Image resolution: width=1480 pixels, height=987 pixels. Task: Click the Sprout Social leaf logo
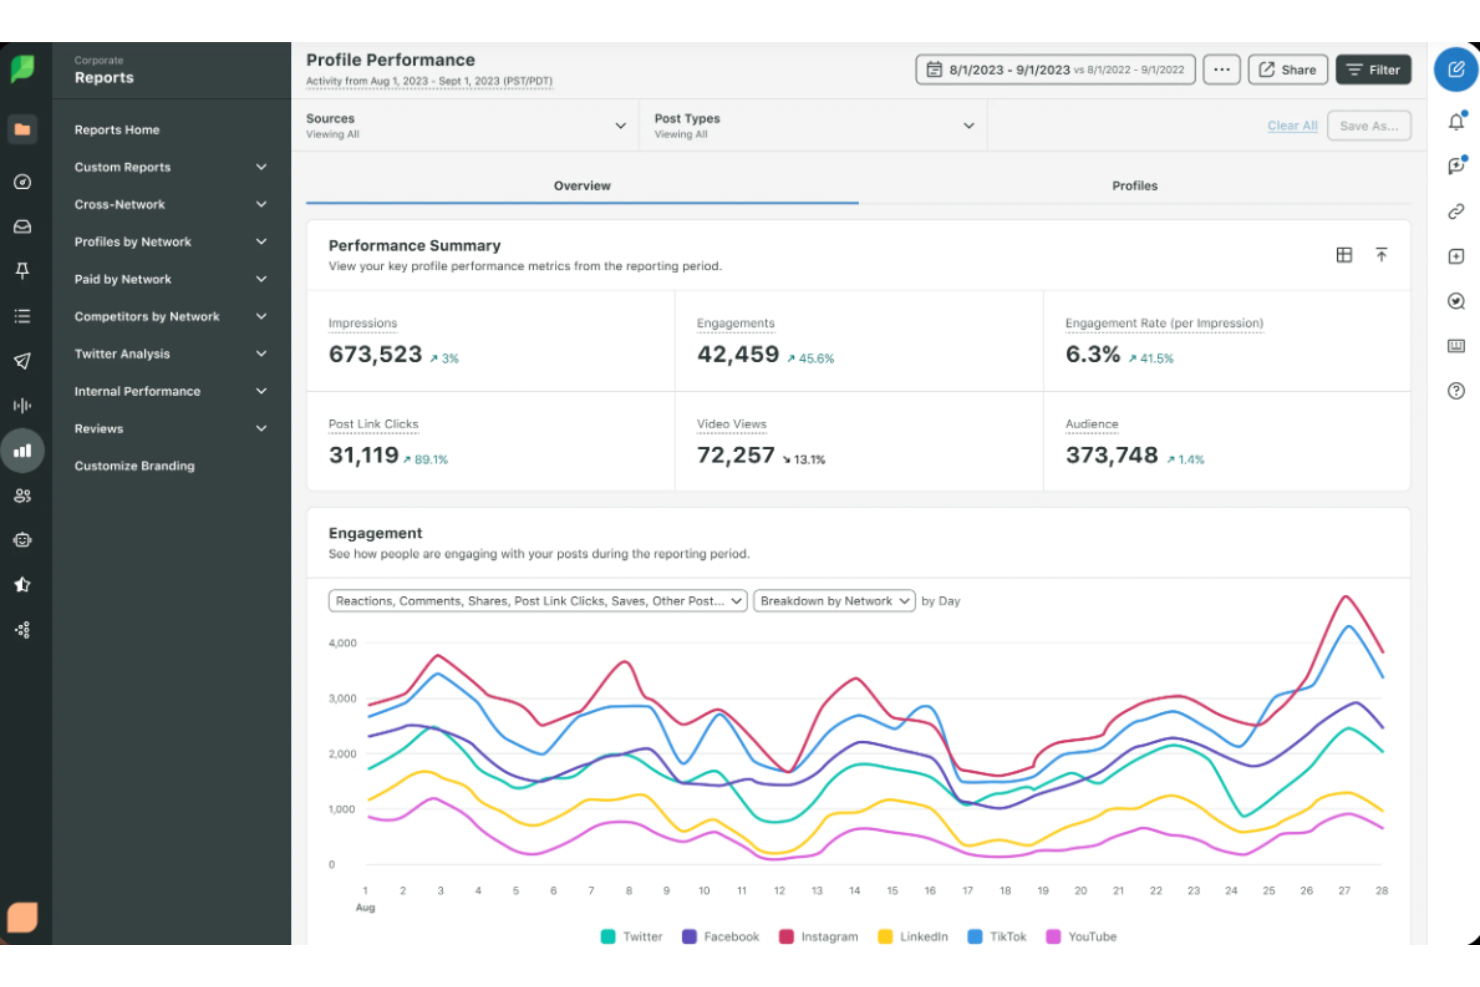point(22,70)
